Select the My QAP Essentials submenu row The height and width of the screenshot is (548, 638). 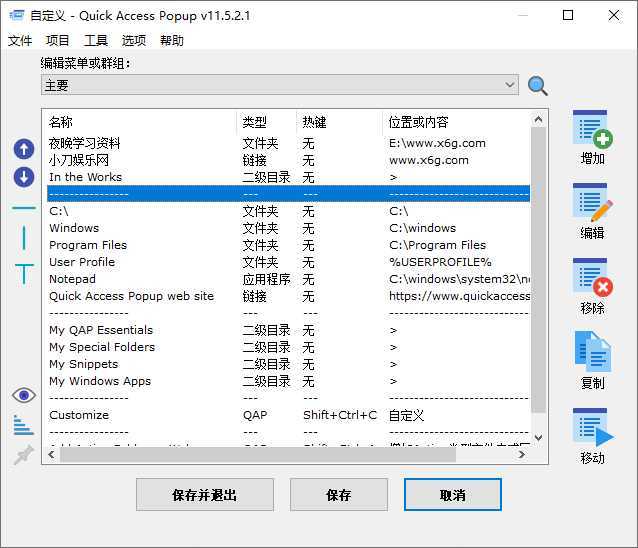101,330
